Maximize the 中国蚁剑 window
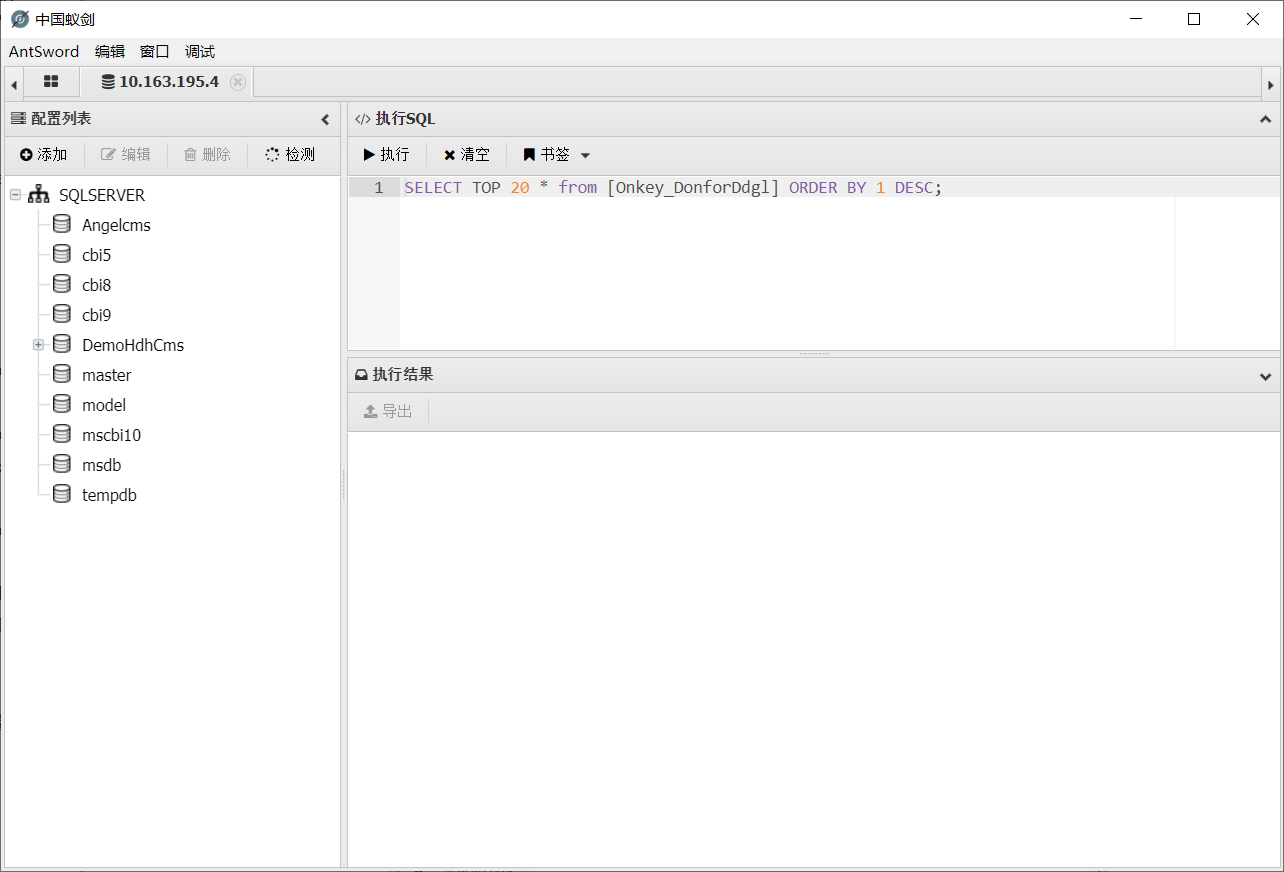Viewport: 1284px width, 872px height. pos(1194,19)
